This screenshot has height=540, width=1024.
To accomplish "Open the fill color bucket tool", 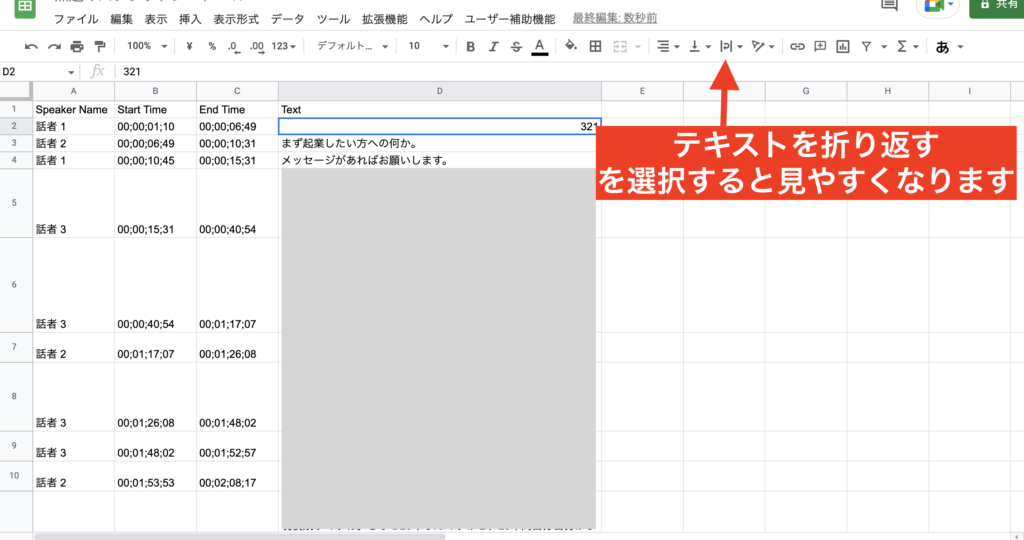I will coord(571,46).
